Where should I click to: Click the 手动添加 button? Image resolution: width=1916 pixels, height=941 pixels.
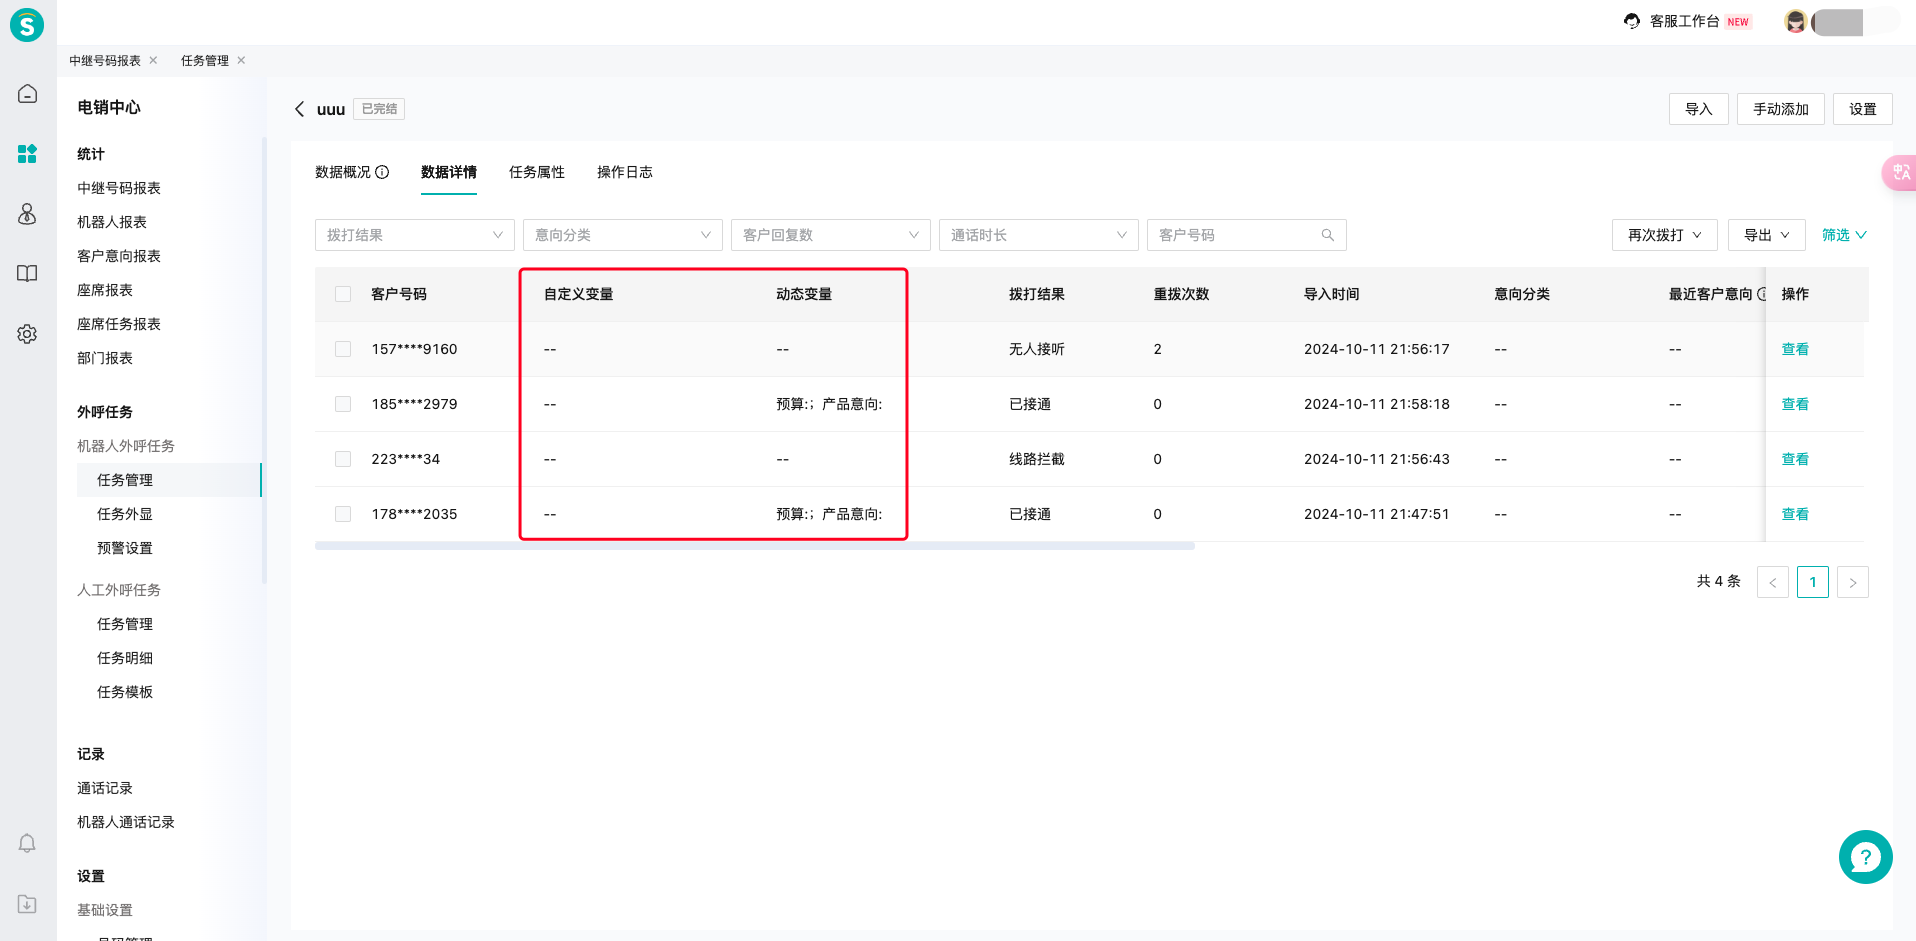pyautogui.click(x=1781, y=109)
